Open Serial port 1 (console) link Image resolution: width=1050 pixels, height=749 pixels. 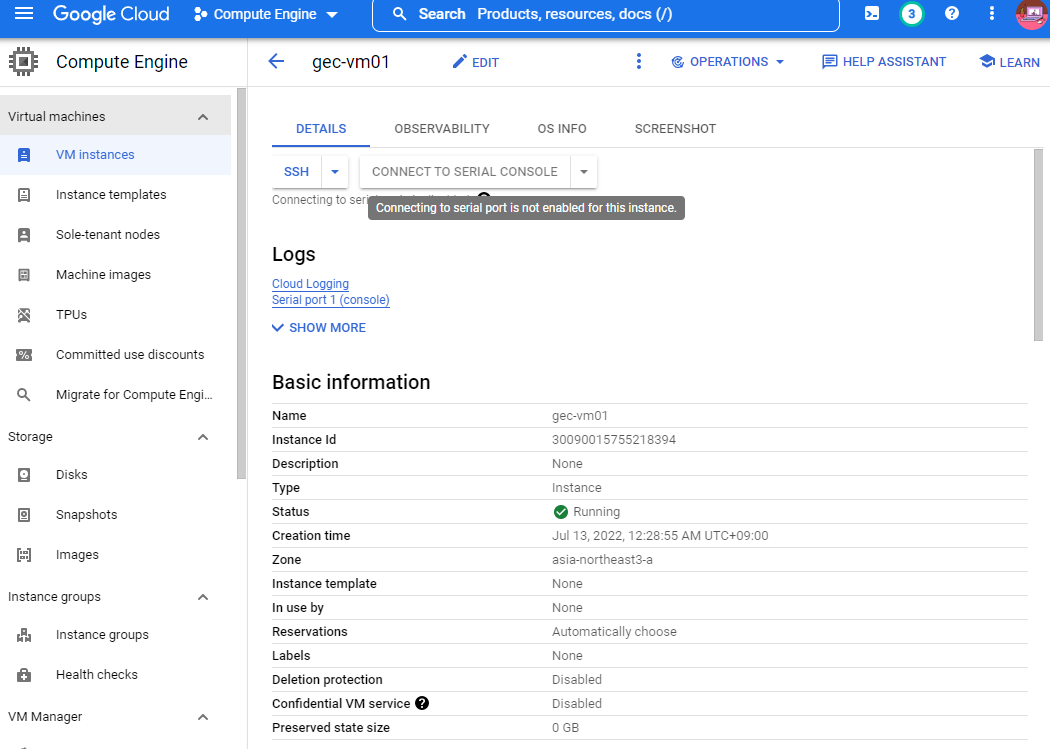click(331, 300)
